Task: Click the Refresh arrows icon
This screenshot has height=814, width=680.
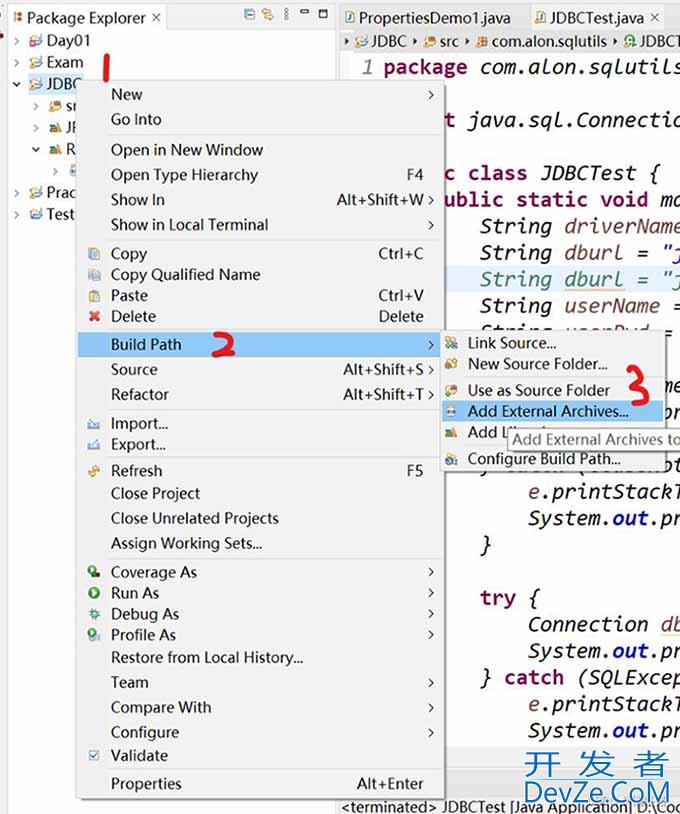Action: click(94, 471)
